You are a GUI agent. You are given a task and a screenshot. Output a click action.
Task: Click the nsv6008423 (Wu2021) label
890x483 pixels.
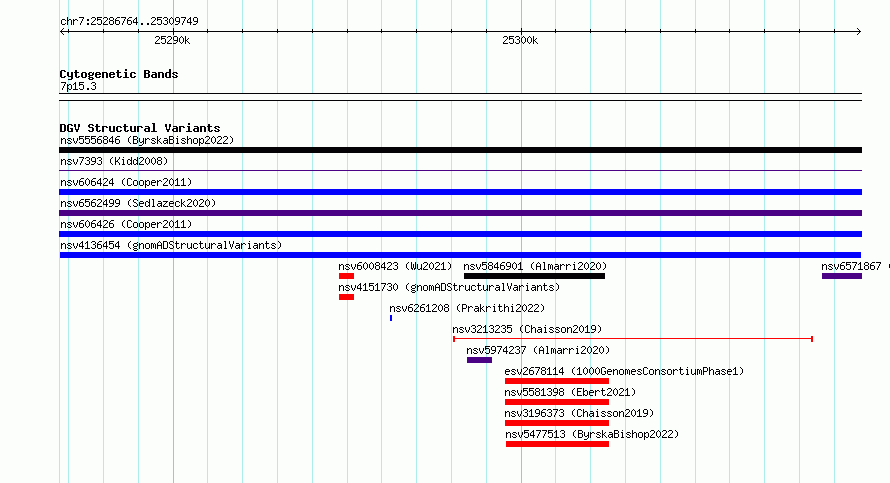click(395, 266)
